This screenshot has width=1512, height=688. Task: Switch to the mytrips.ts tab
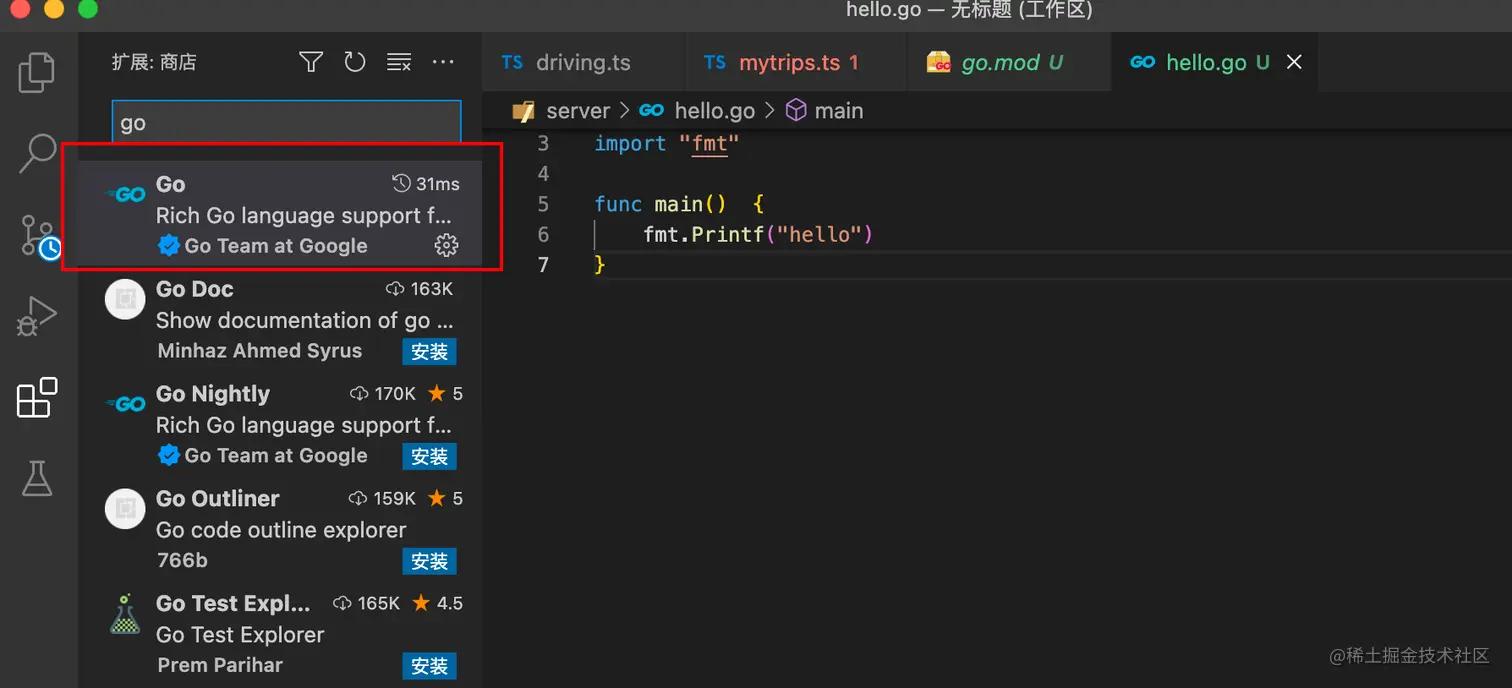[x=796, y=62]
